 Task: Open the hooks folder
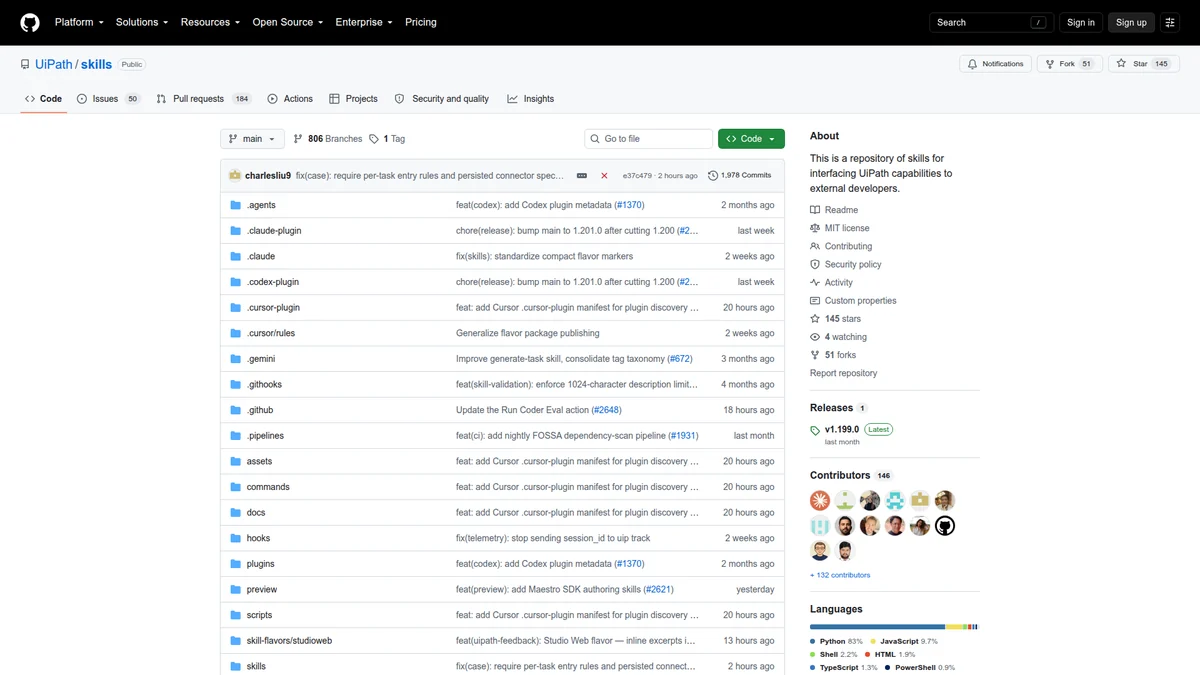(258, 538)
